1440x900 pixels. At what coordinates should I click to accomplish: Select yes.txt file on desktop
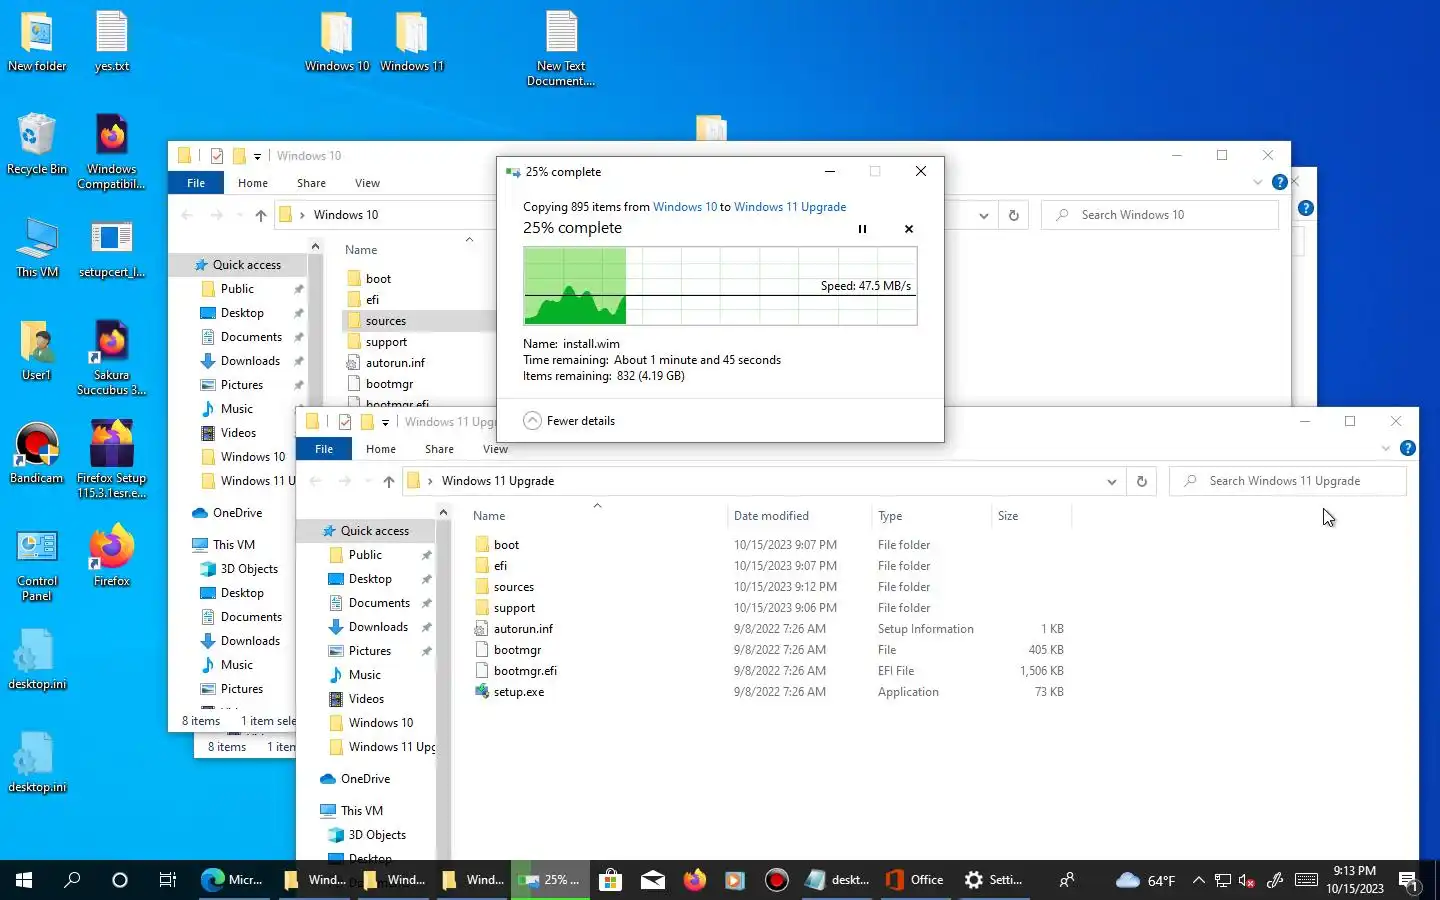112,42
